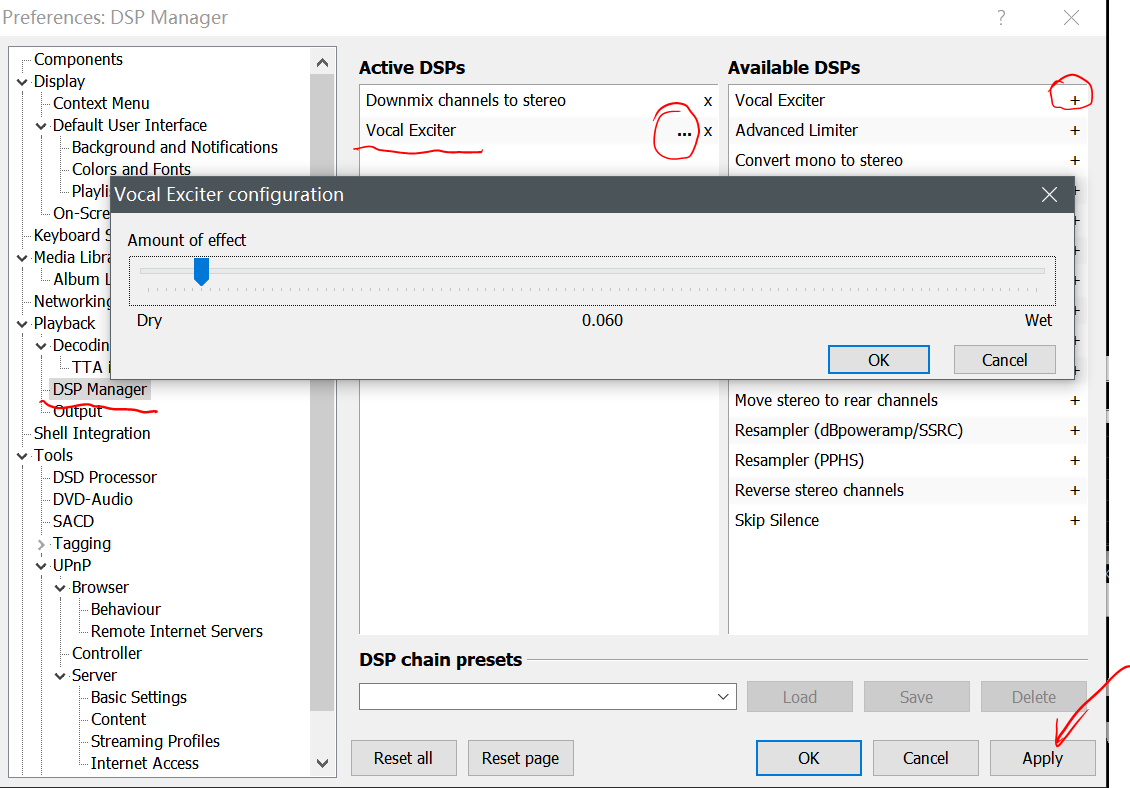The width and height of the screenshot is (1130, 788).
Task: Add Advanced Limiter with plus icon
Action: point(1075,130)
